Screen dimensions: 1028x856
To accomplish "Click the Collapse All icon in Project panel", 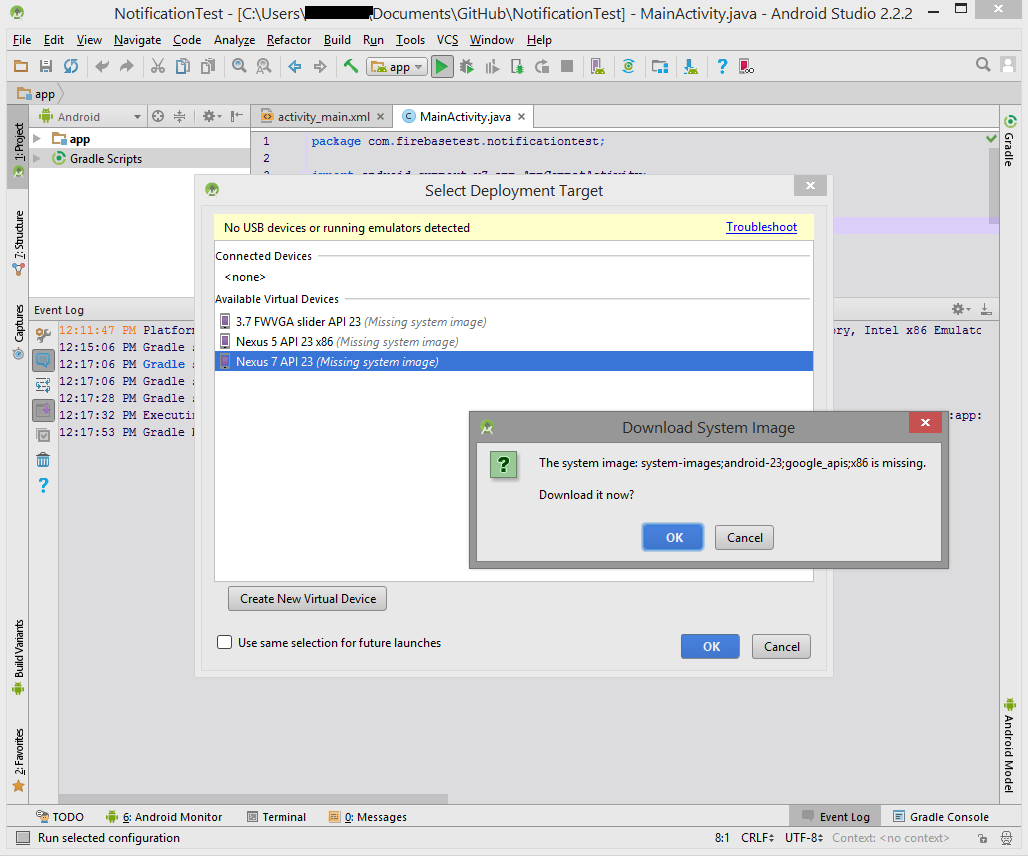I will point(180,117).
